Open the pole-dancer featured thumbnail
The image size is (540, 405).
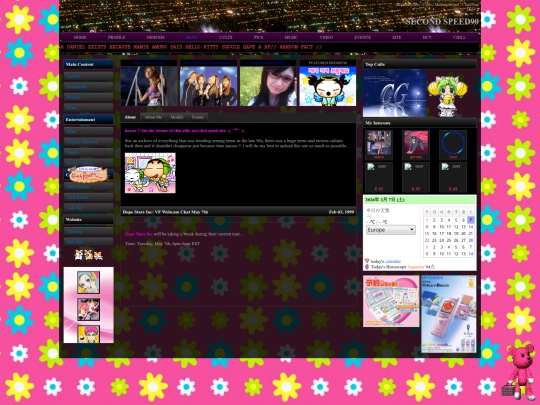click(x=149, y=86)
